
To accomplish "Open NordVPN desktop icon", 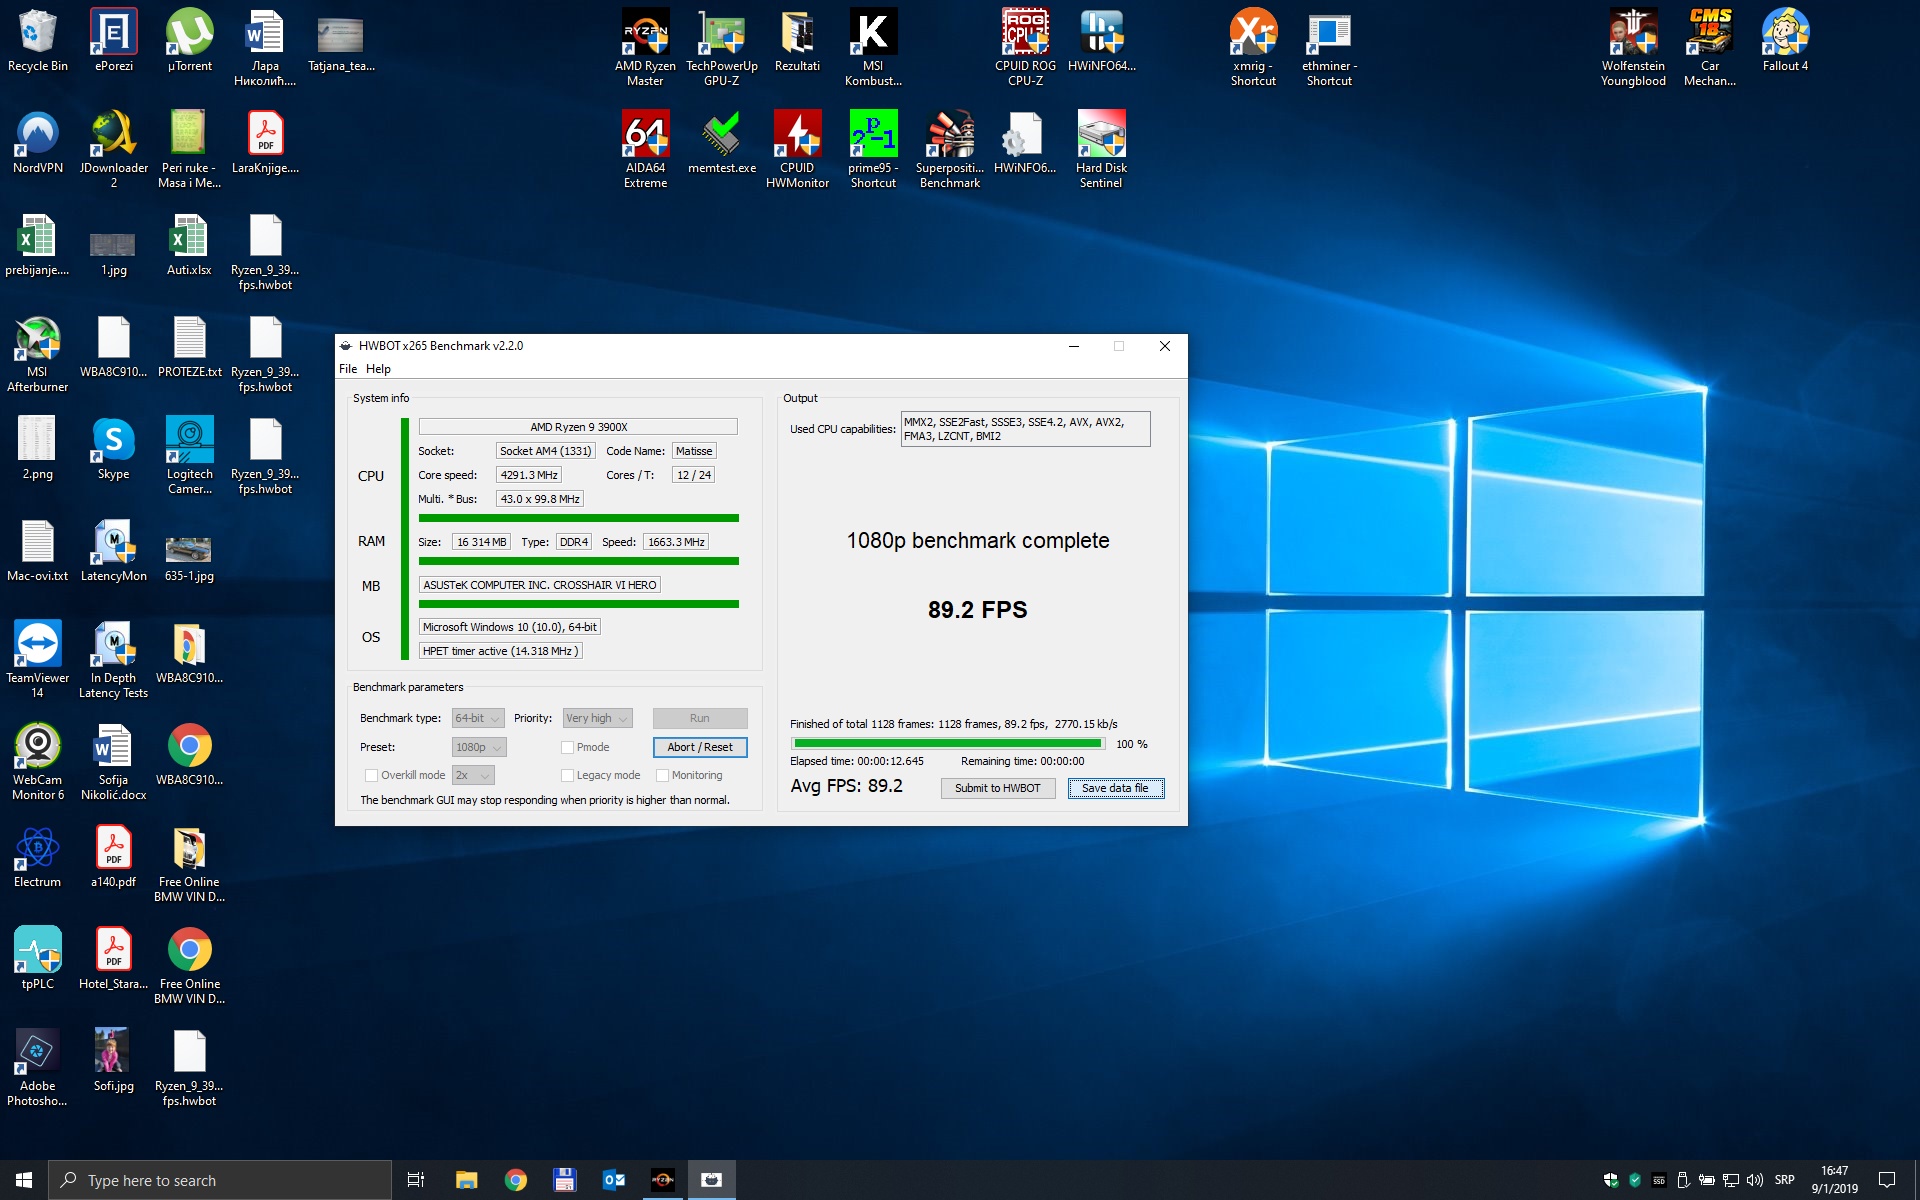I will [37, 142].
